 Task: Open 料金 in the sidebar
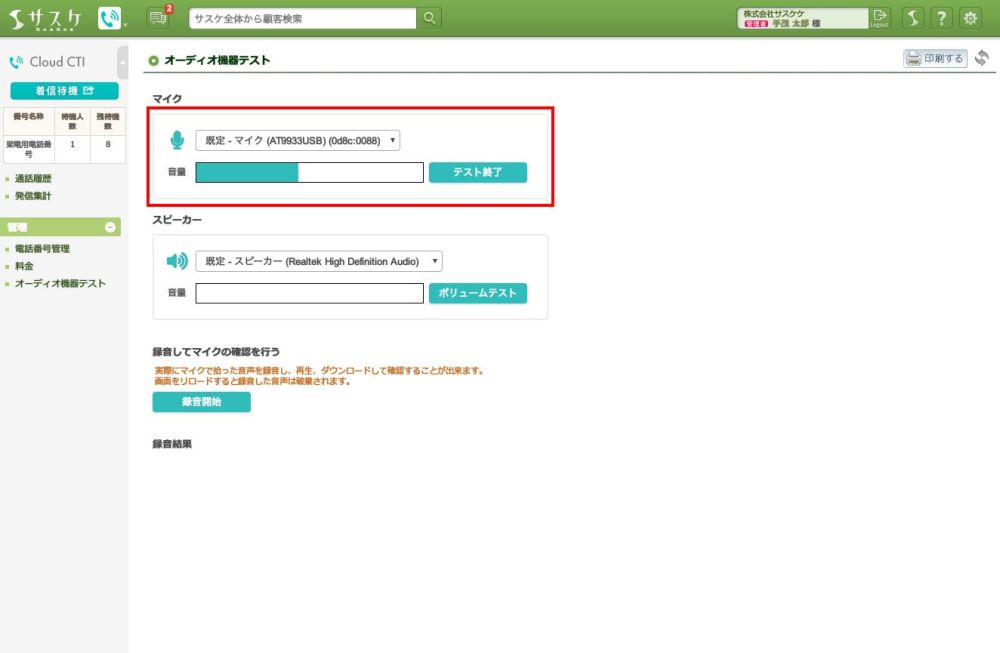[24, 266]
